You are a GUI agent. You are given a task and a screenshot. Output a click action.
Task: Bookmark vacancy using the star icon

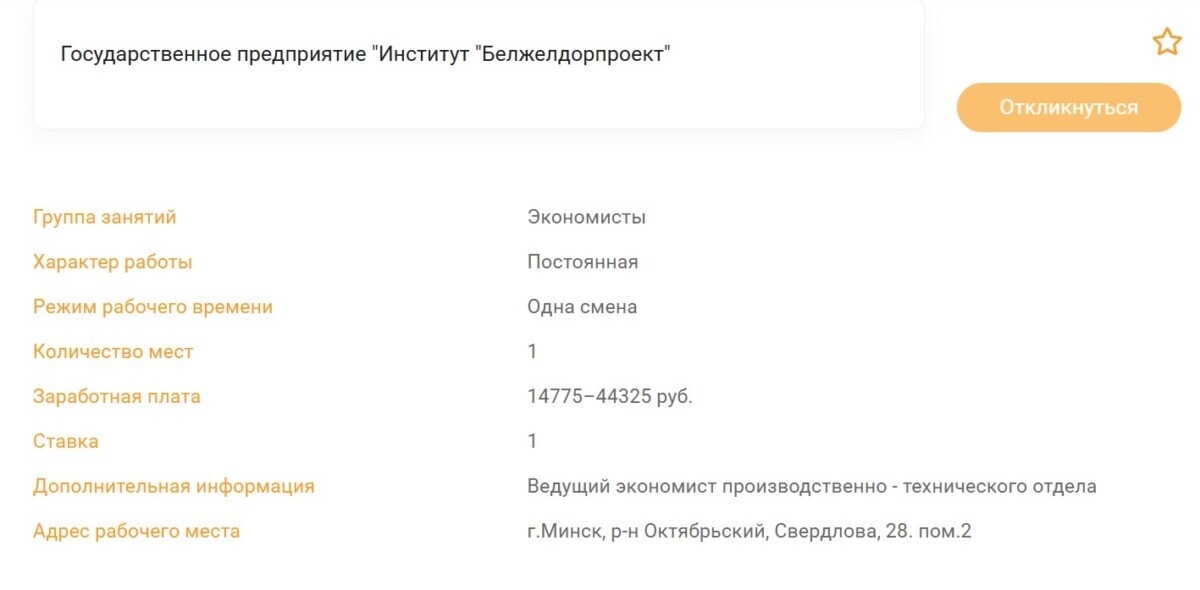point(1166,41)
